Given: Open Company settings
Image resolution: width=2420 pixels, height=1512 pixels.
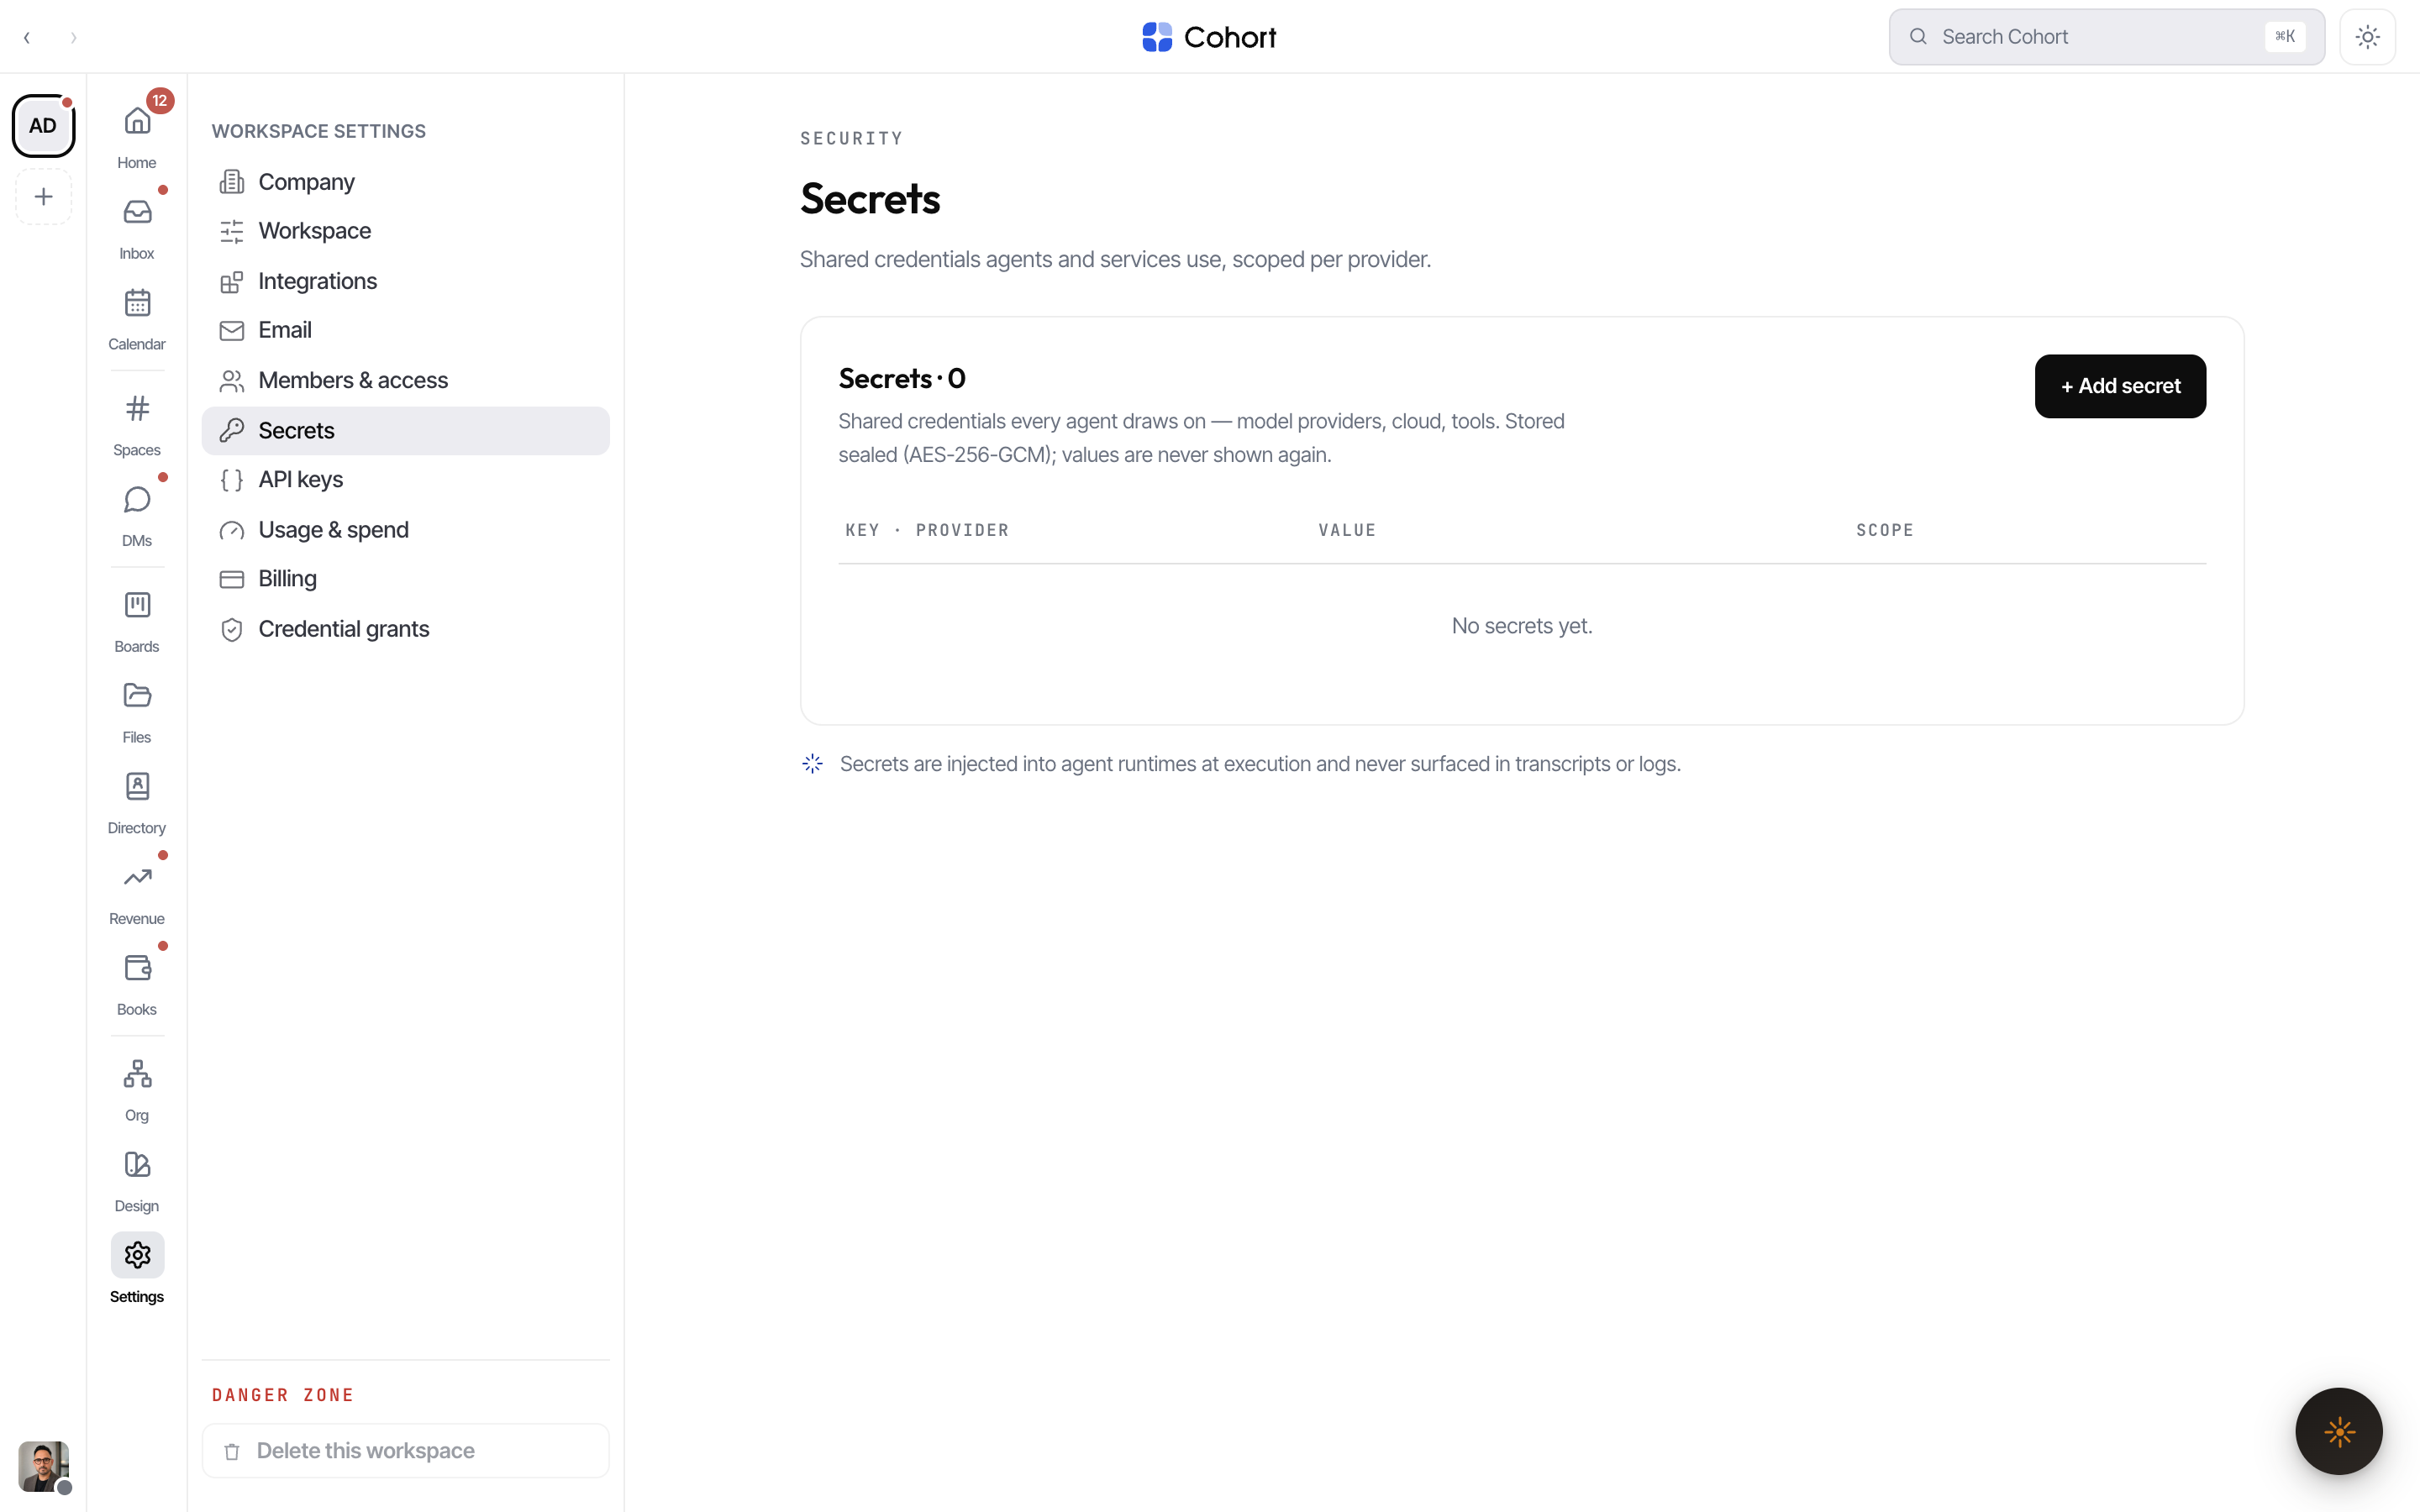Looking at the screenshot, I should coord(405,182).
